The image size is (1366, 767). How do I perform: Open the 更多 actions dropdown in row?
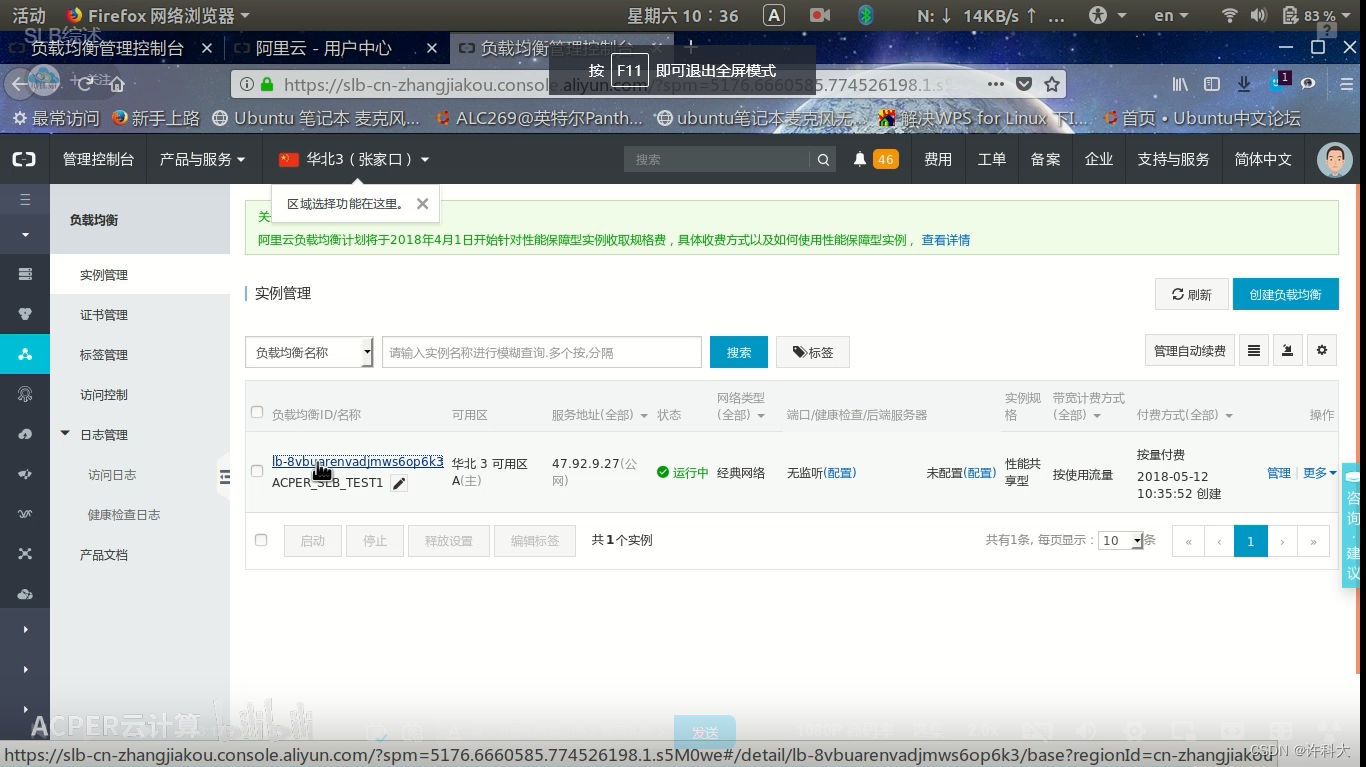[1319, 473]
